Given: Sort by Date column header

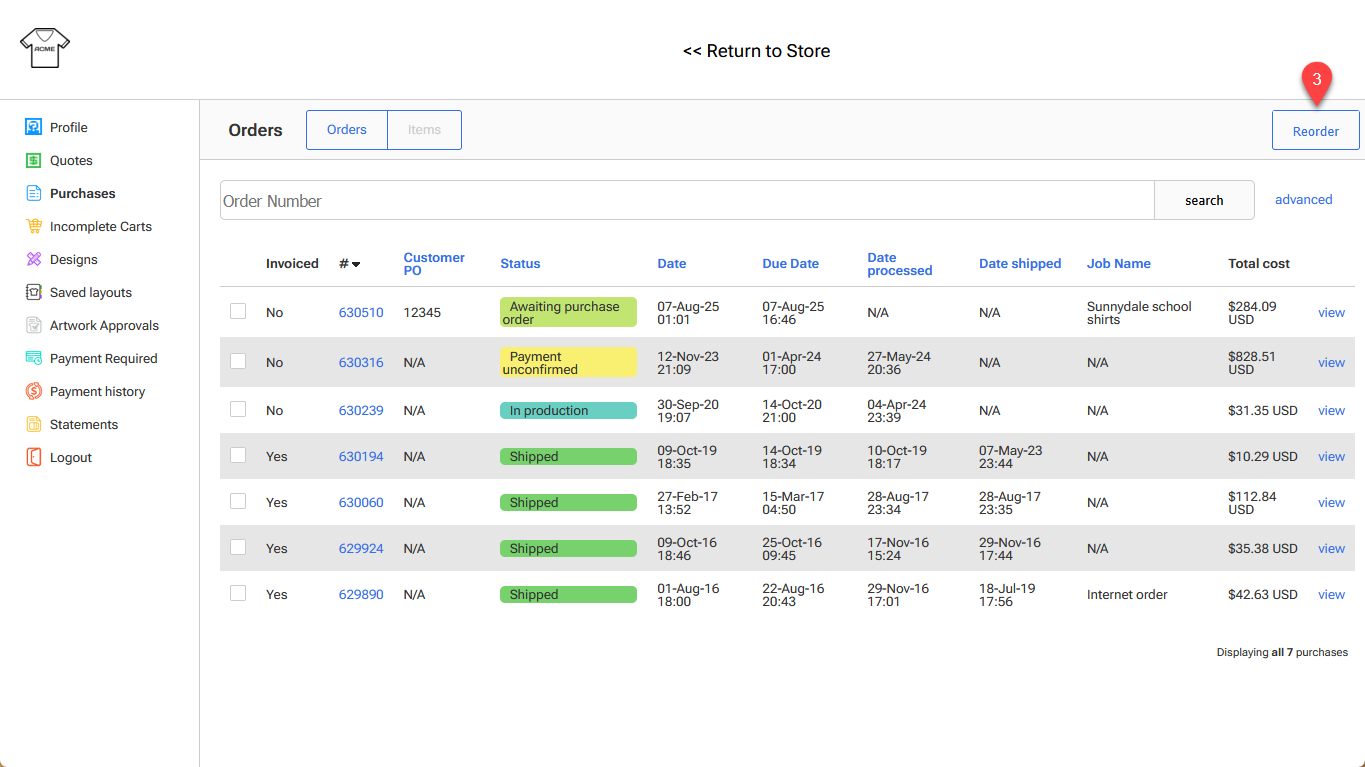Looking at the screenshot, I should [672, 264].
